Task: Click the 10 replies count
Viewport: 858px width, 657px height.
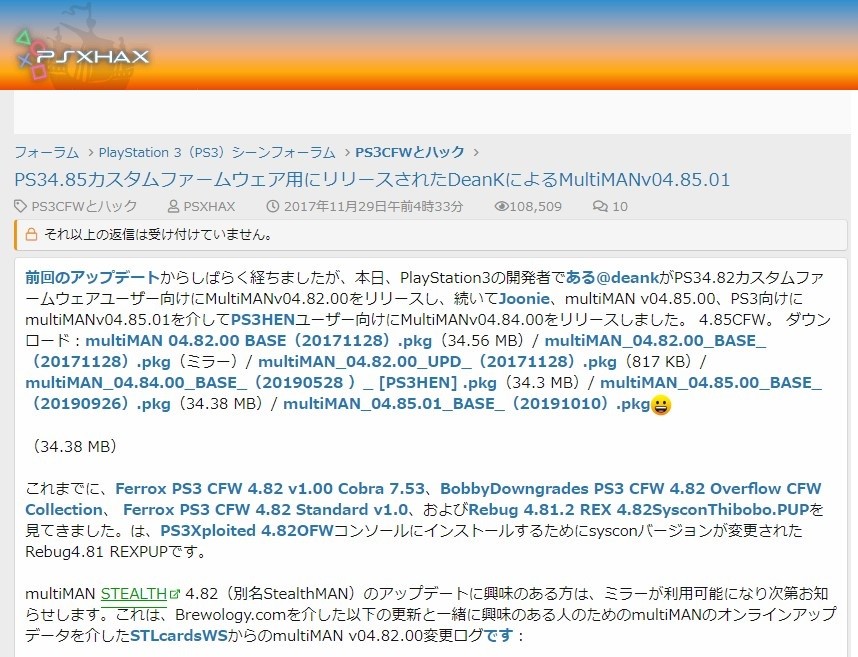Action: coord(620,206)
